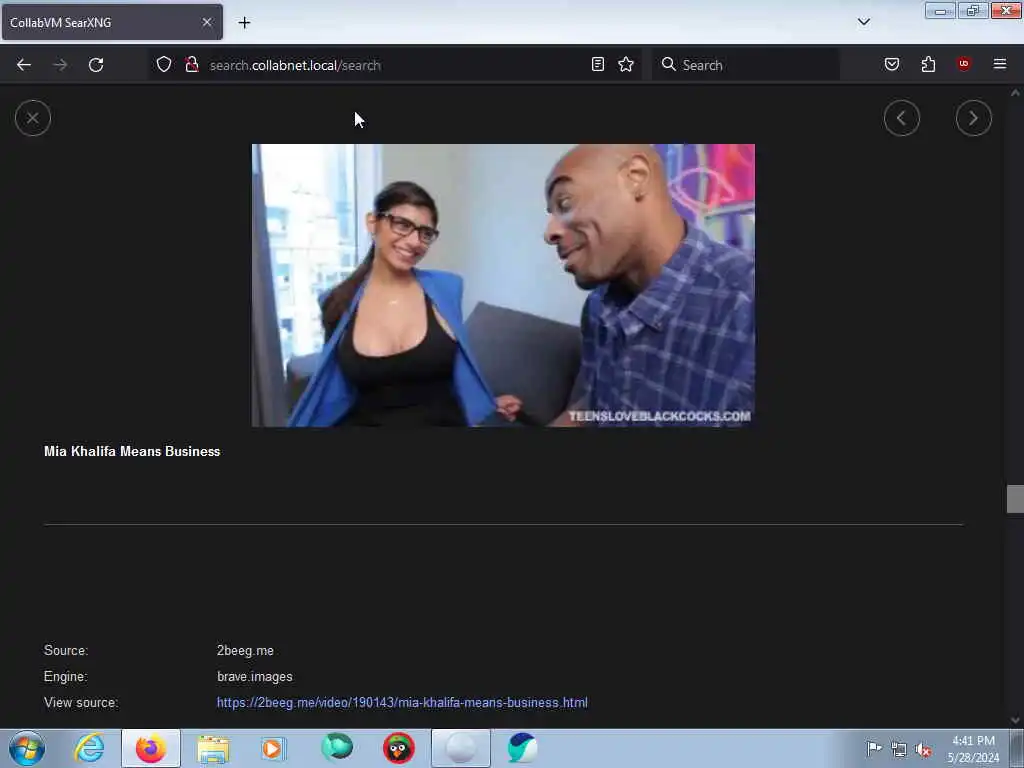Reload the current page
This screenshot has width=1024, height=768.
pos(96,65)
